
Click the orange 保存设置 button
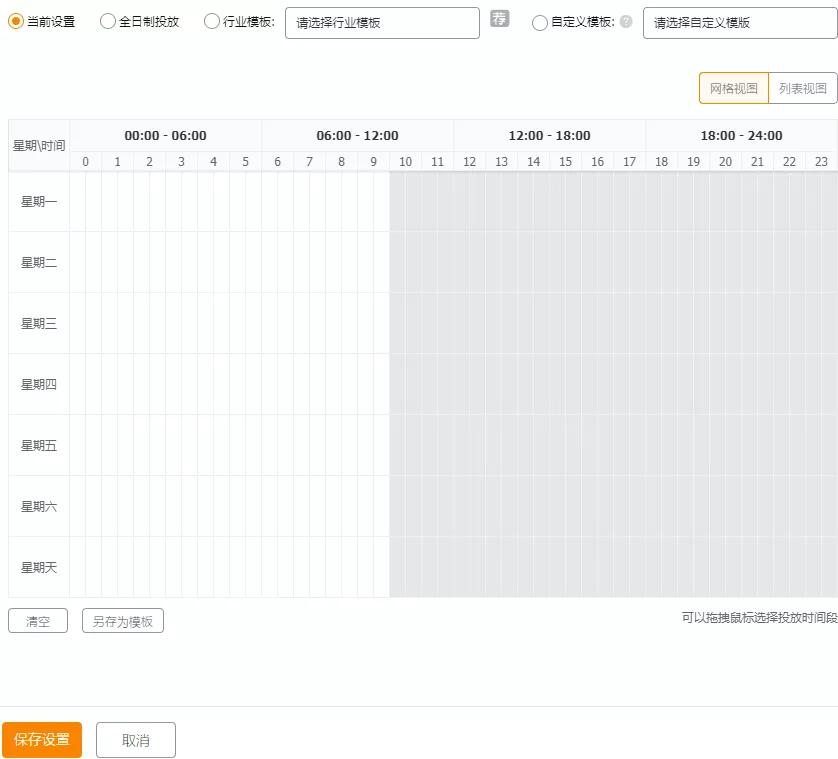click(x=43, y=740)
